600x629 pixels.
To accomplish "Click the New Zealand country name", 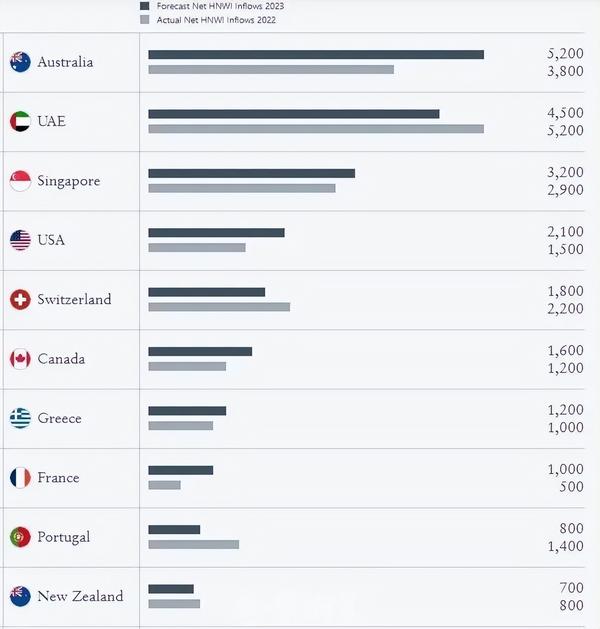I will click(x=80, y=596).
